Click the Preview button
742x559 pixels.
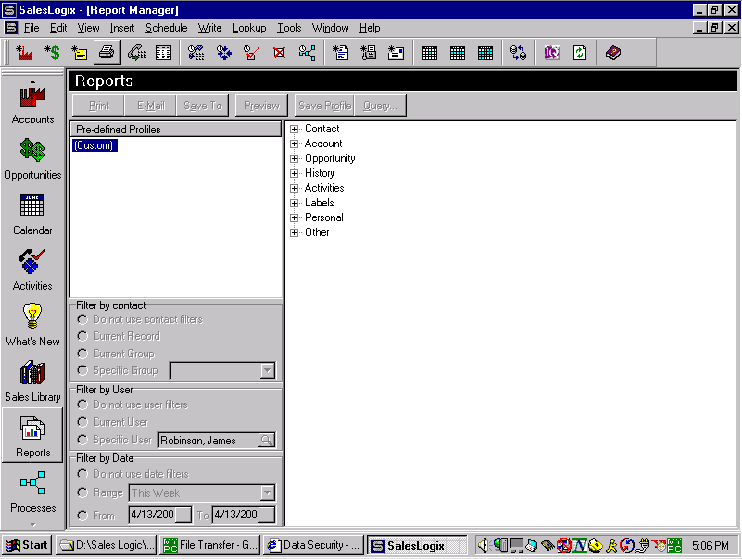coord(262,106)
